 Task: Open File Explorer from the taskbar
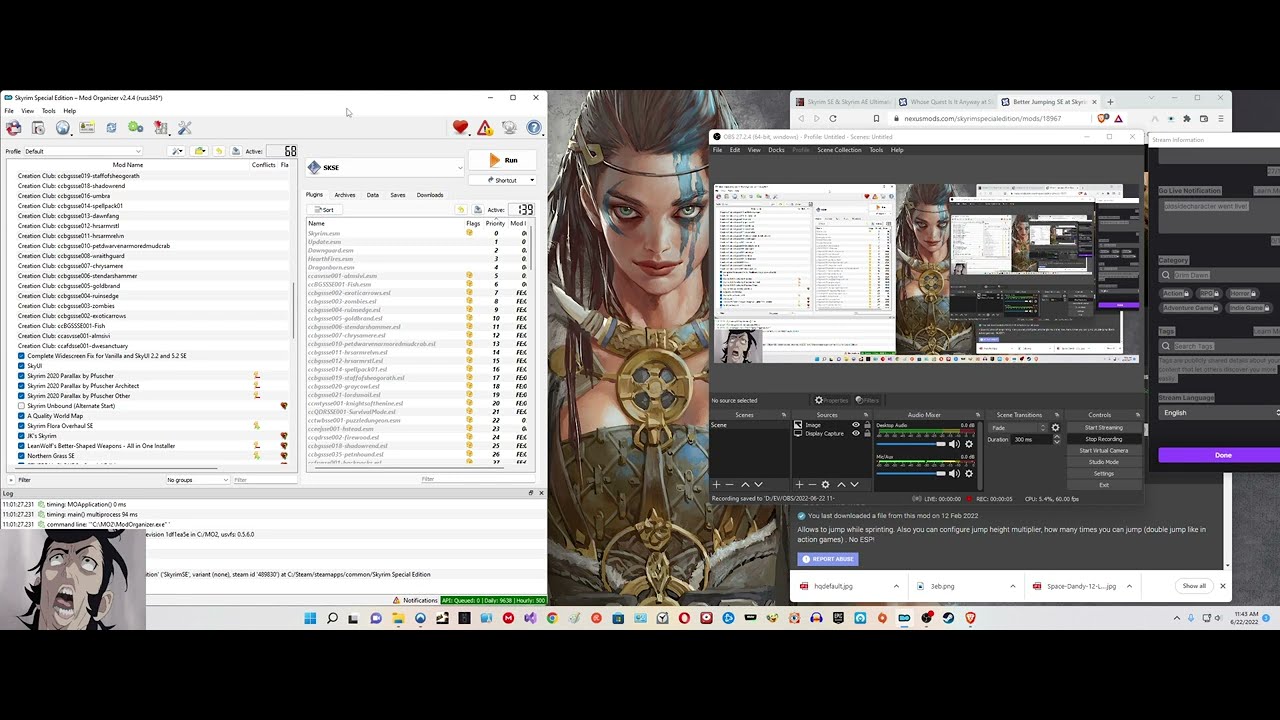coord(398,618)
